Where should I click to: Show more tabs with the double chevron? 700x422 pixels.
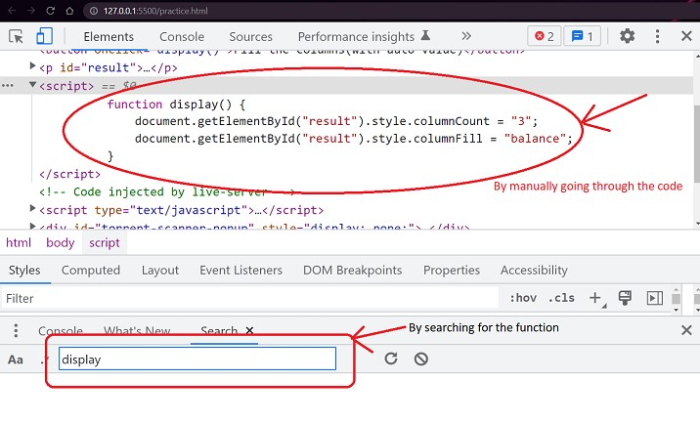(466, 36)
